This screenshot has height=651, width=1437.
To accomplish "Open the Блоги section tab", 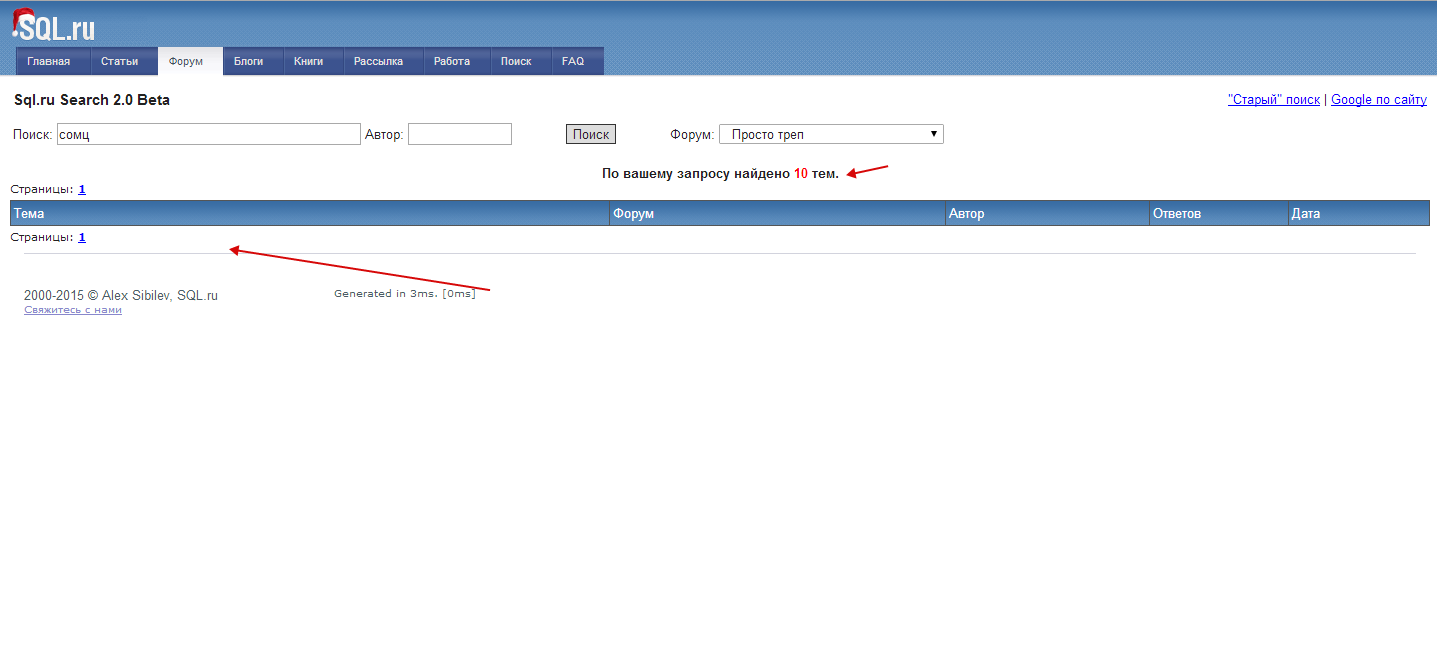I will point(249,61).
